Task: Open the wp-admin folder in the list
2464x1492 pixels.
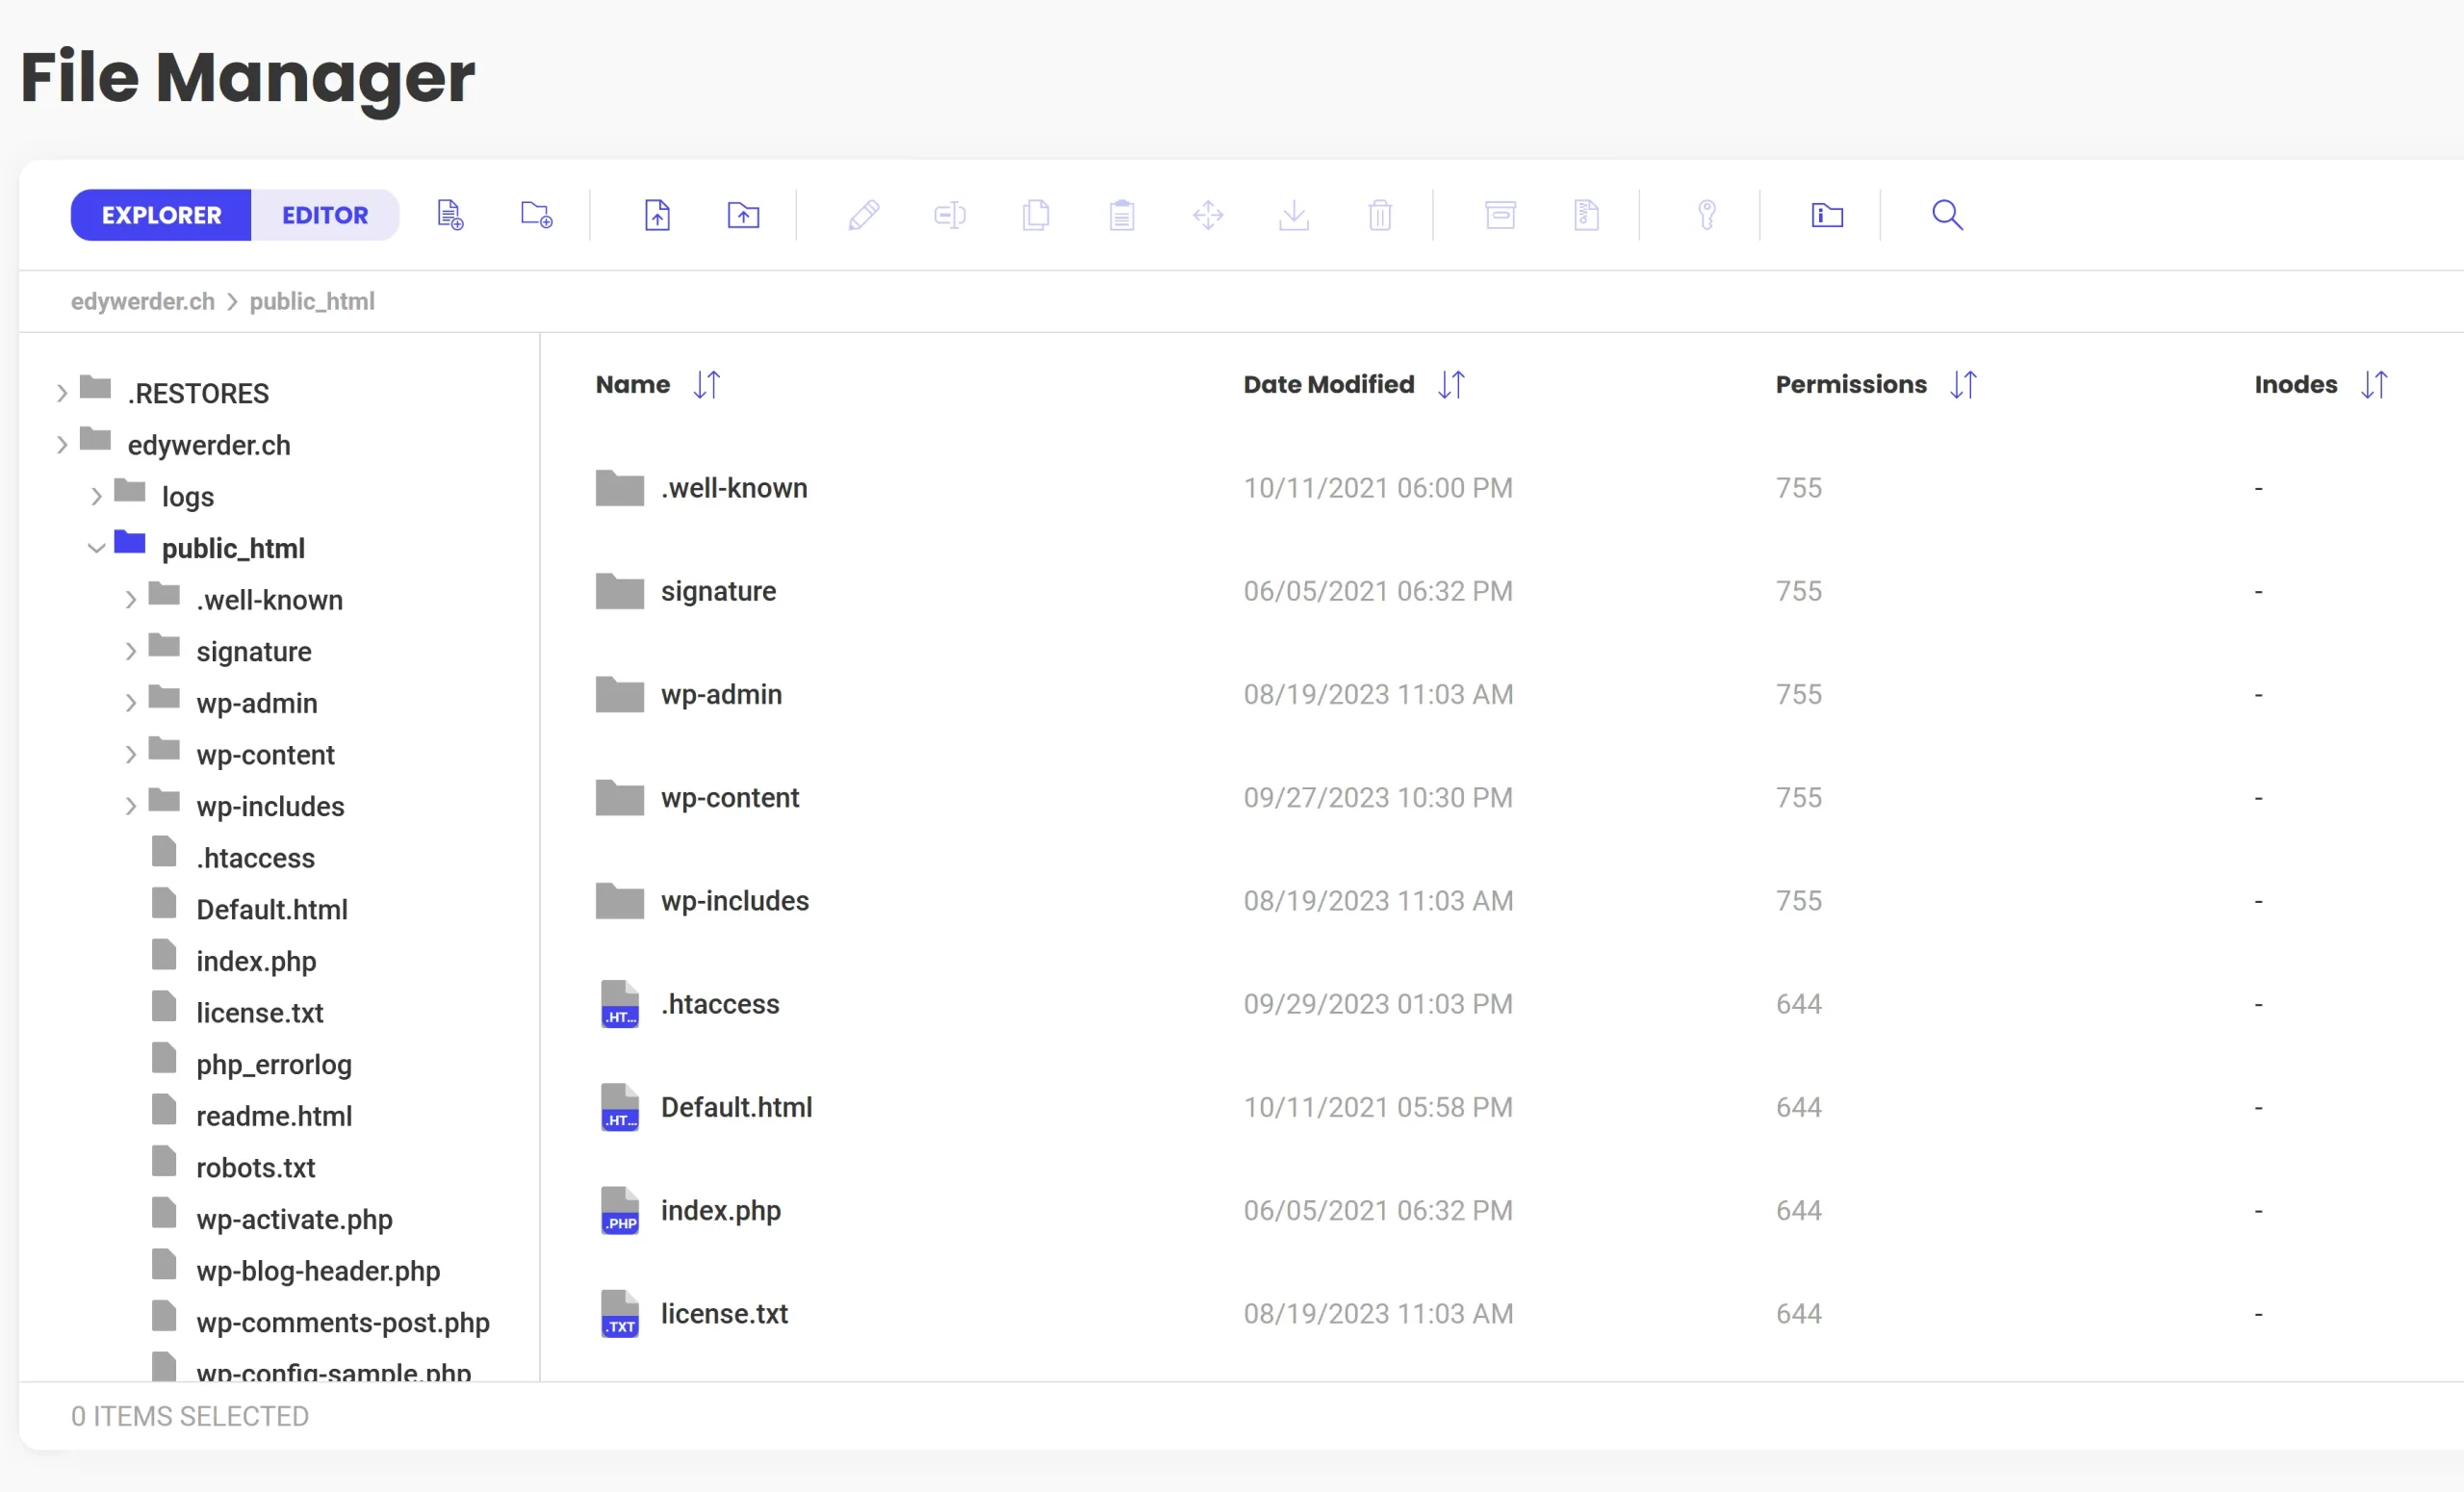Action: (720, 694)
